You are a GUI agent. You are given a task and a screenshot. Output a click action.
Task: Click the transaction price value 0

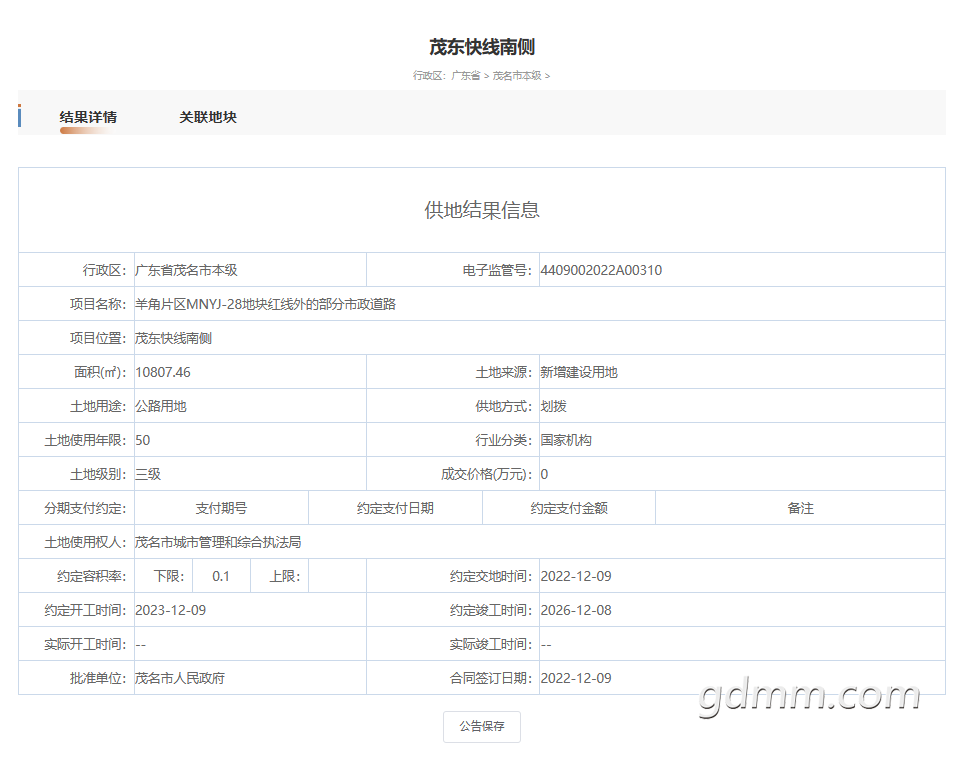pyautogui.click(x=544, y=474)
